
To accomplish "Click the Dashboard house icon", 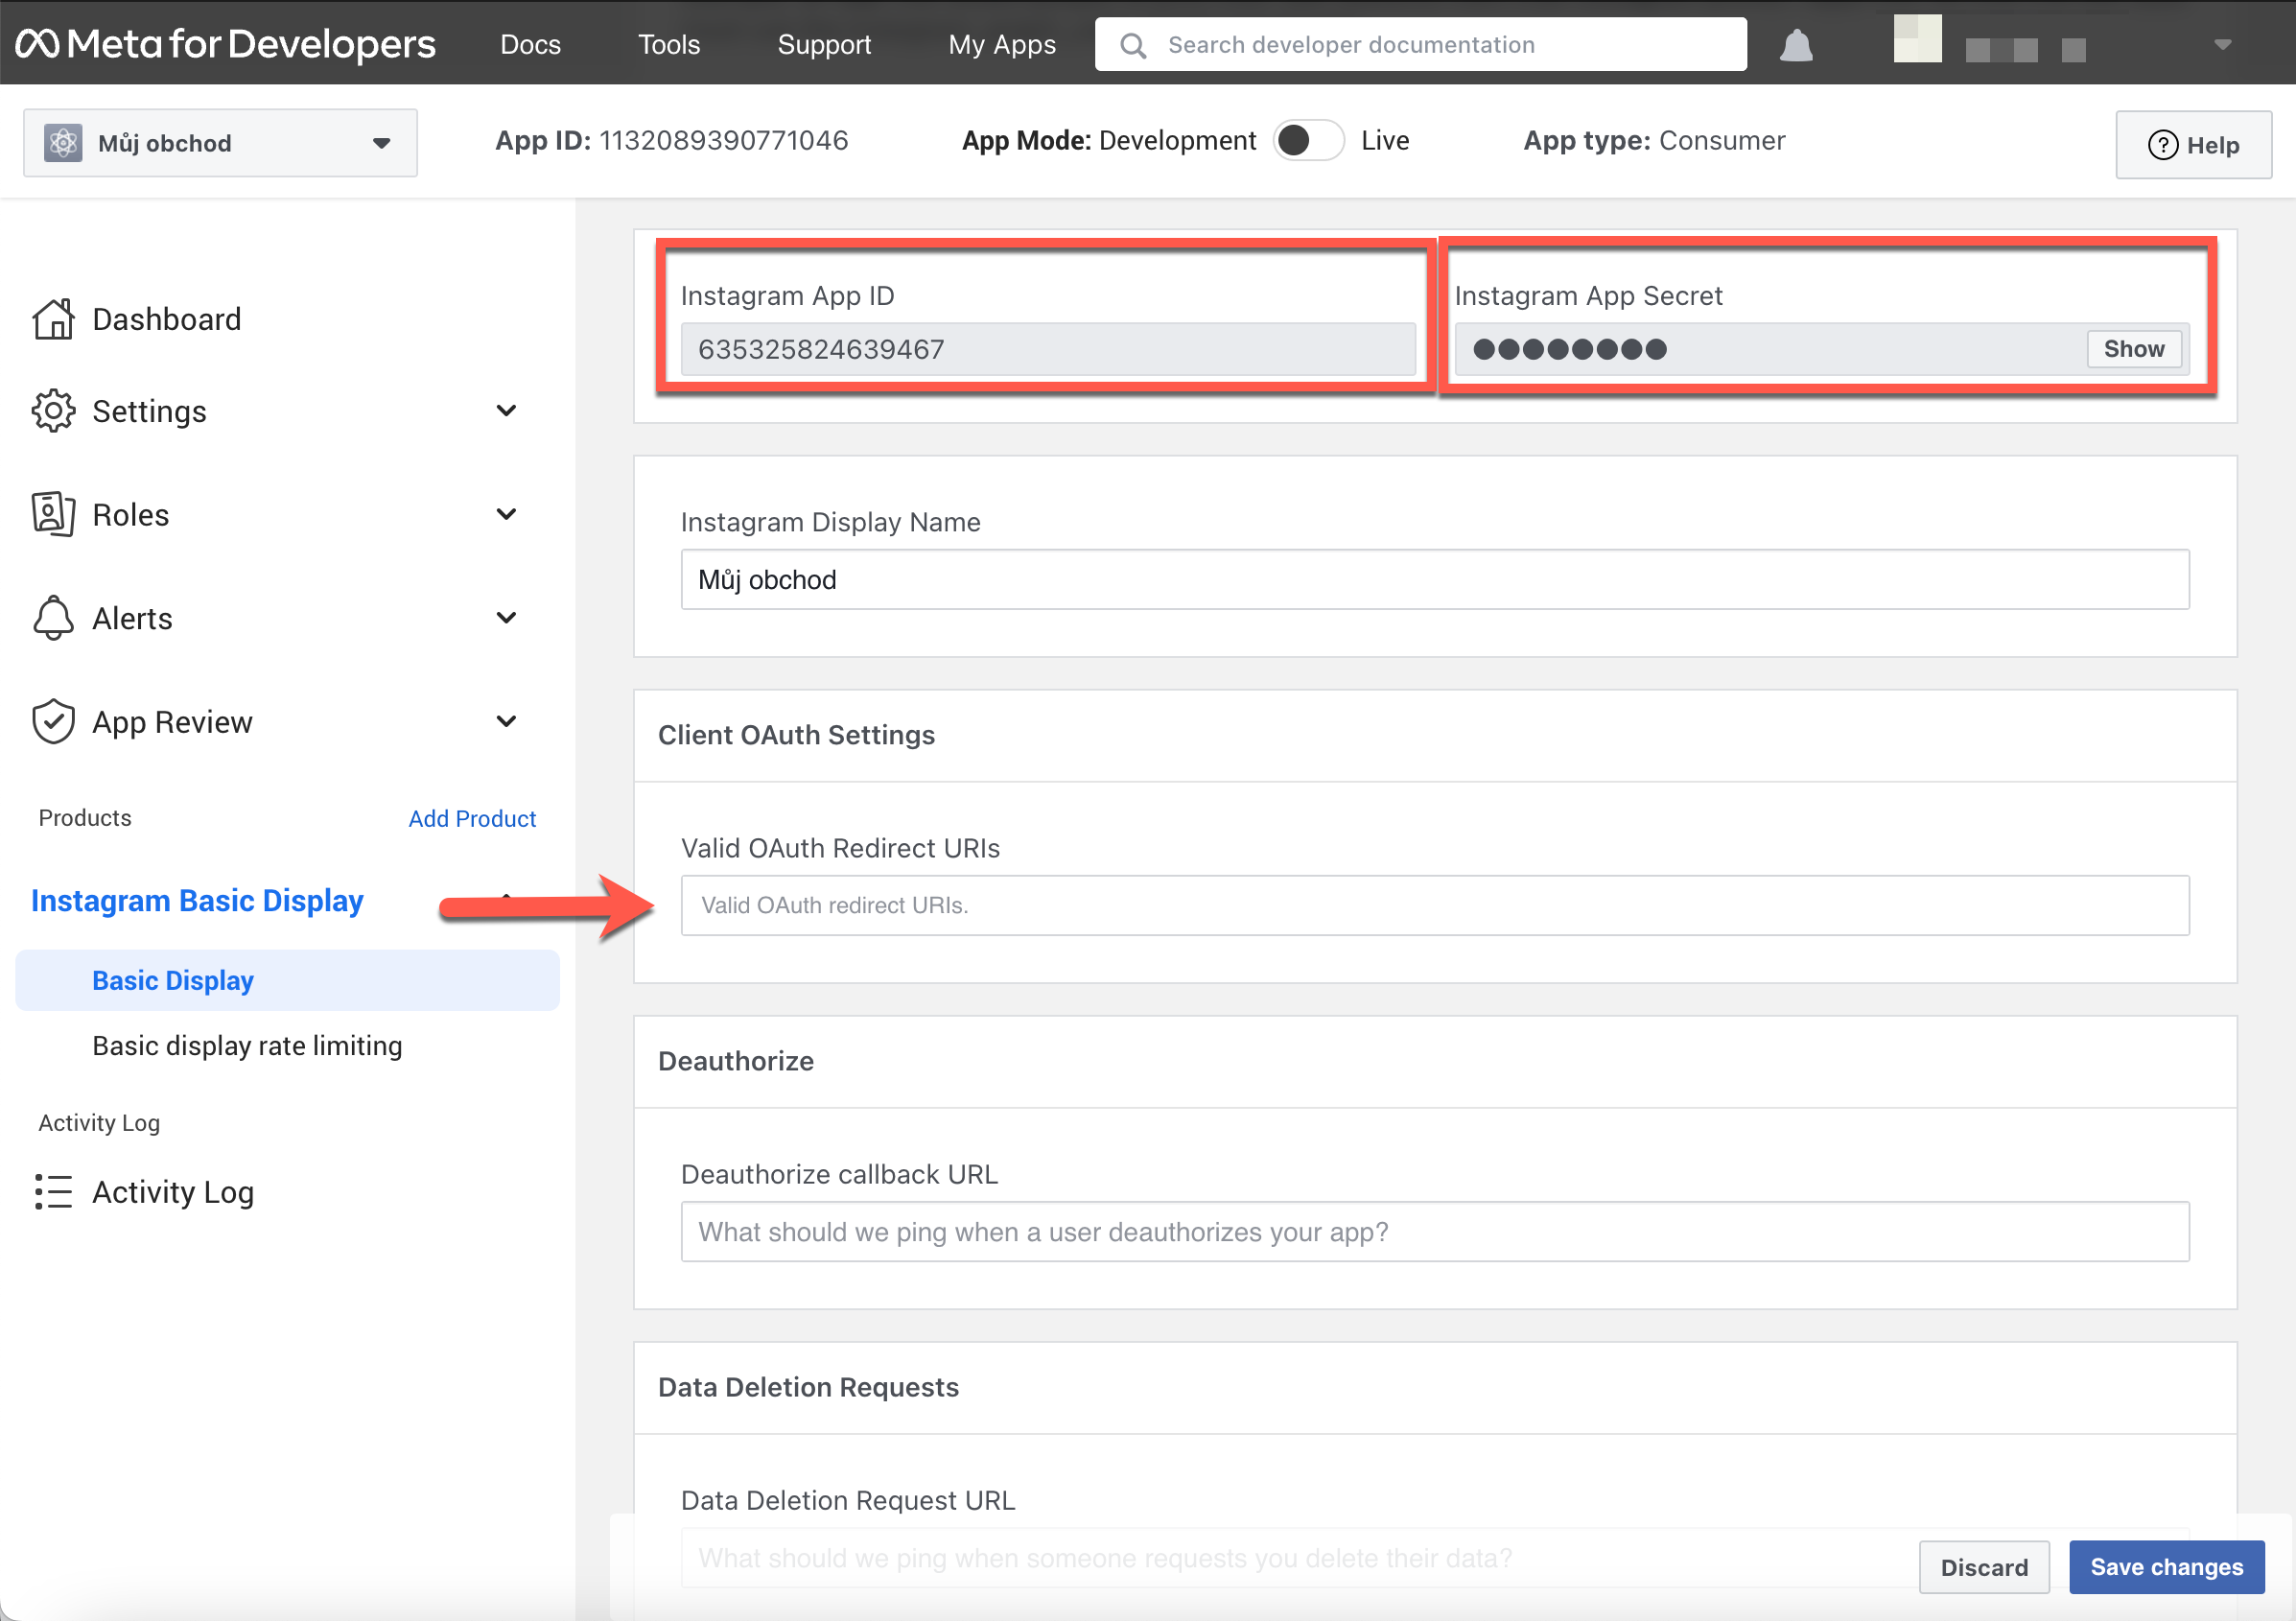I will click(53, 319).
